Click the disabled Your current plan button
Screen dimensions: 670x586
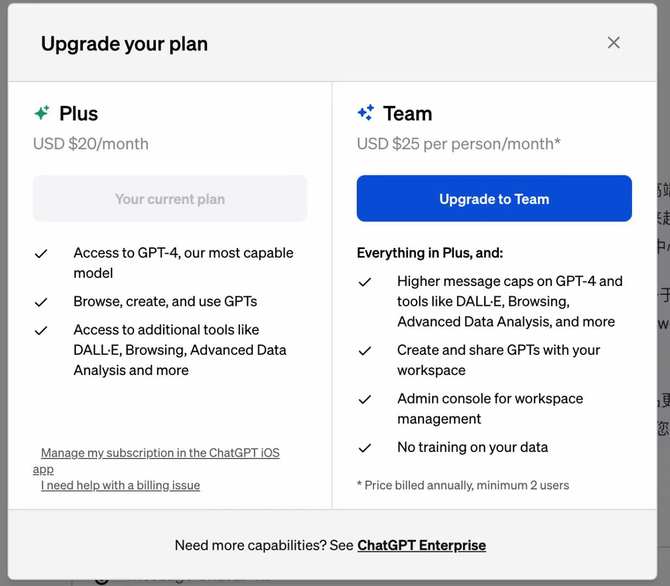click(x=170, y=199)
